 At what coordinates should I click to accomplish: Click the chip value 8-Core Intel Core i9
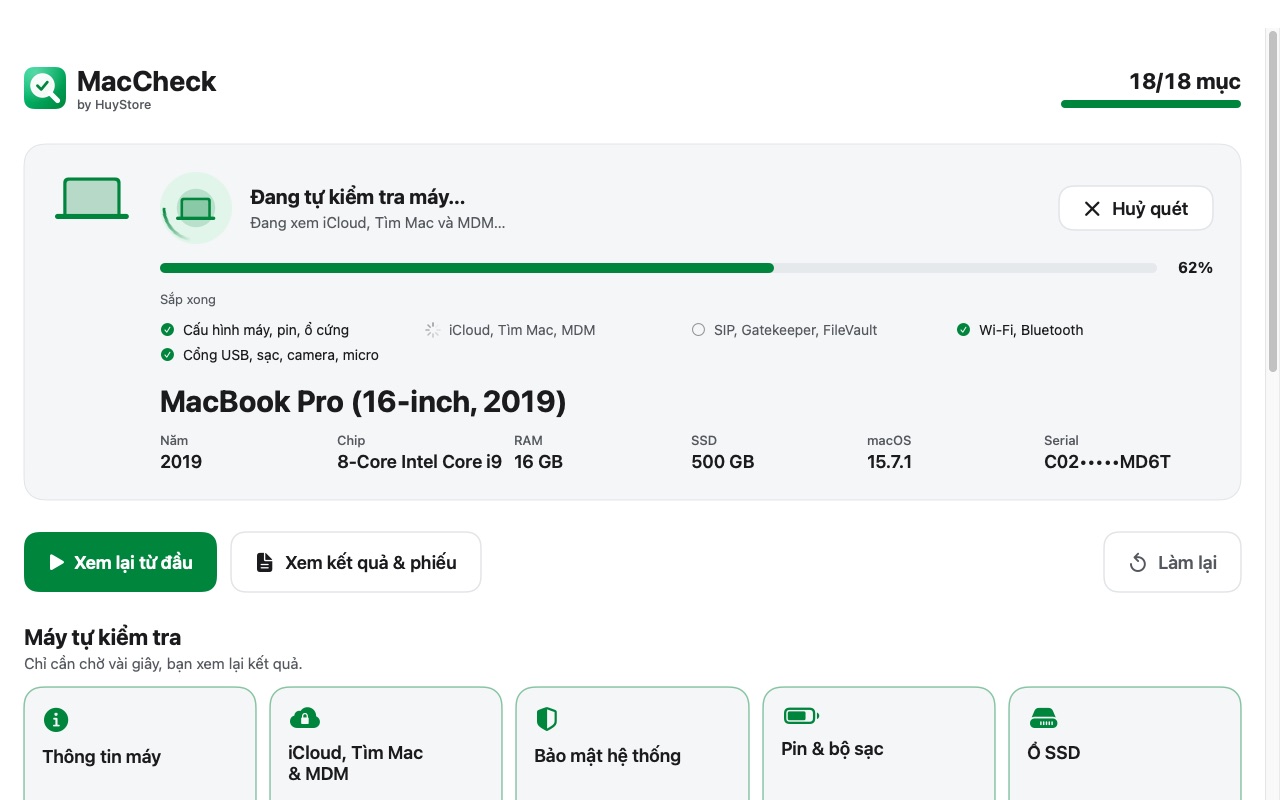click(419, 462)
